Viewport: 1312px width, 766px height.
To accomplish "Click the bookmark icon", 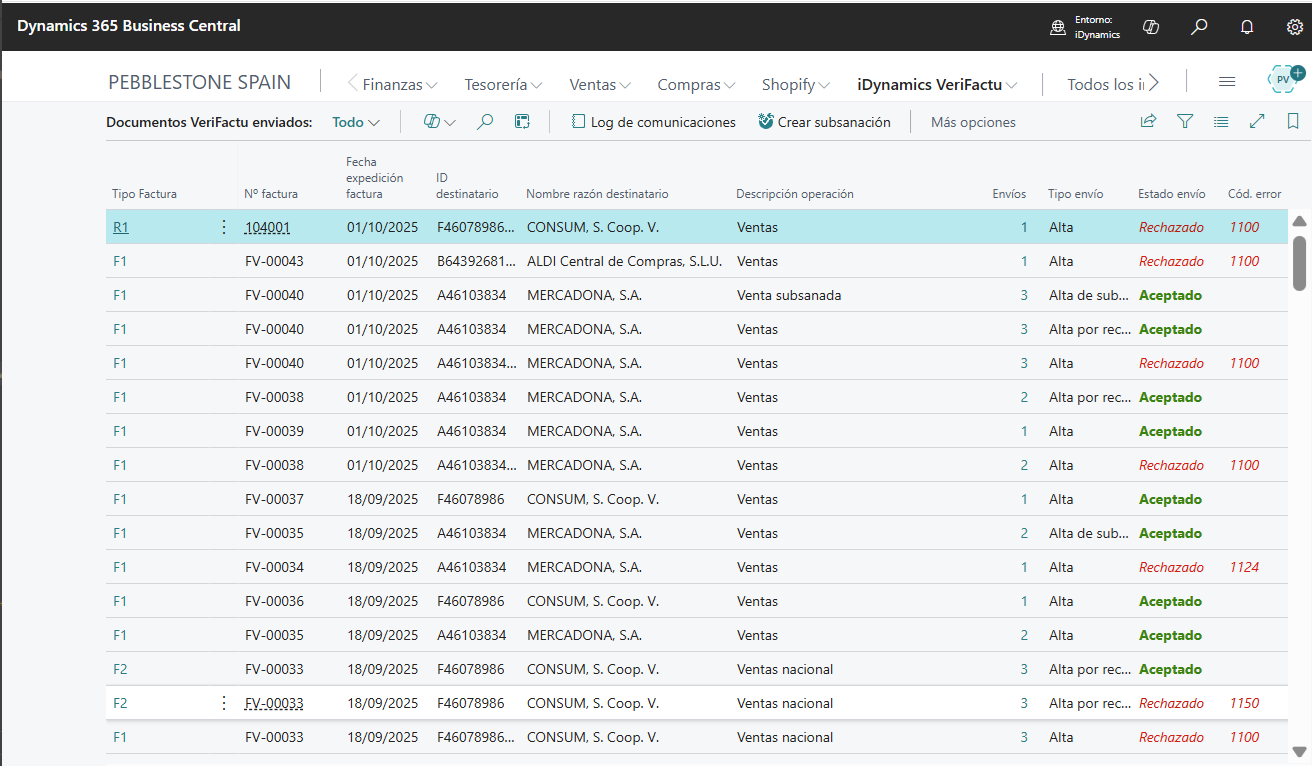I will (1293, 122).
